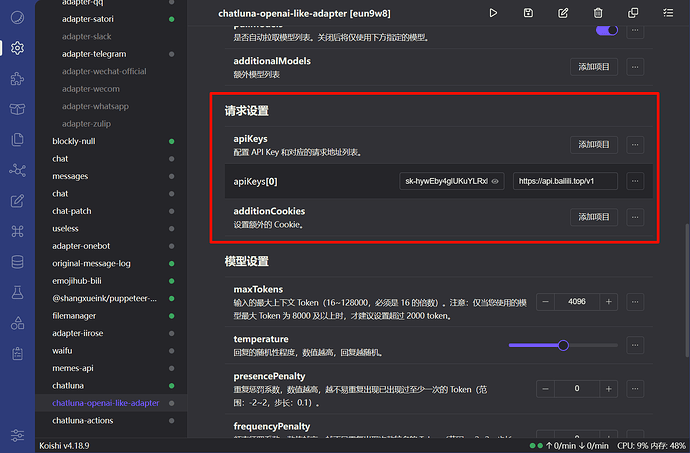Reveal the API key with eye icon
The image size is (690, 453).
[496, 182]
